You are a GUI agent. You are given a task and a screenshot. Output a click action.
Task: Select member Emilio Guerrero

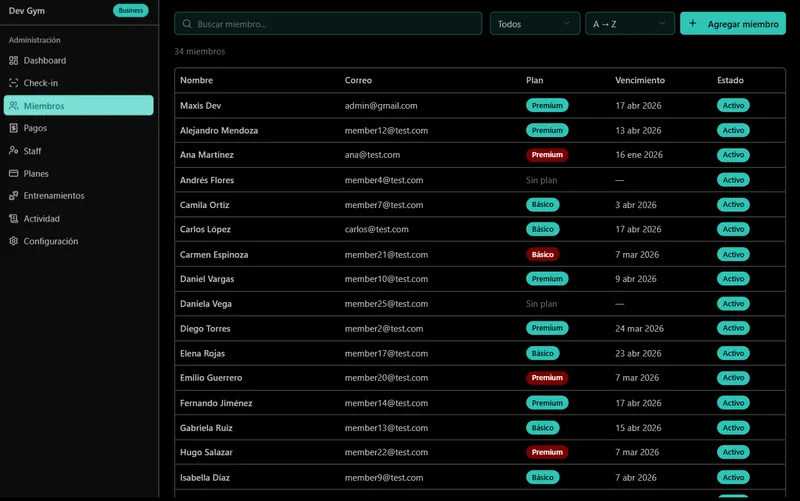point(211,378)
